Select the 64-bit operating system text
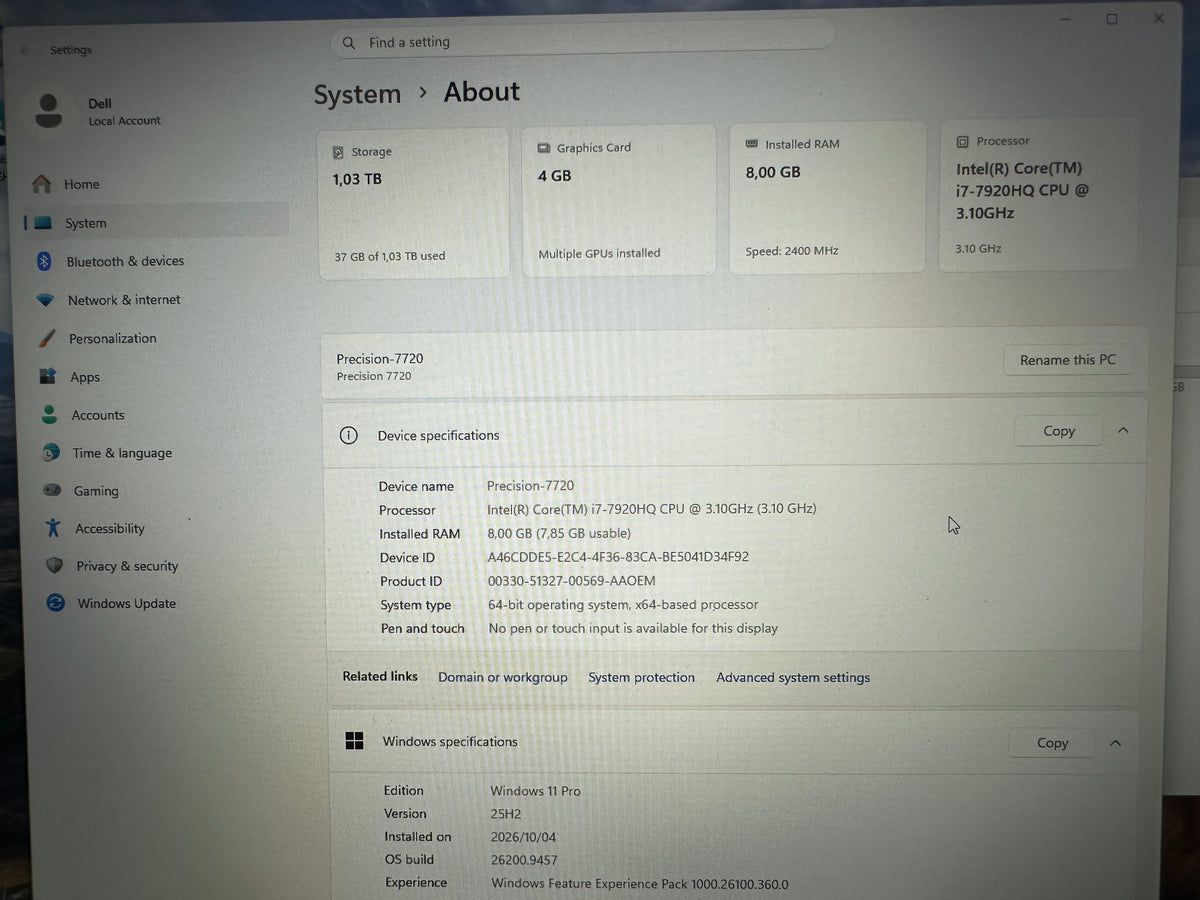1200x900 pixels. pyautogui.click(x=623, y=605)
